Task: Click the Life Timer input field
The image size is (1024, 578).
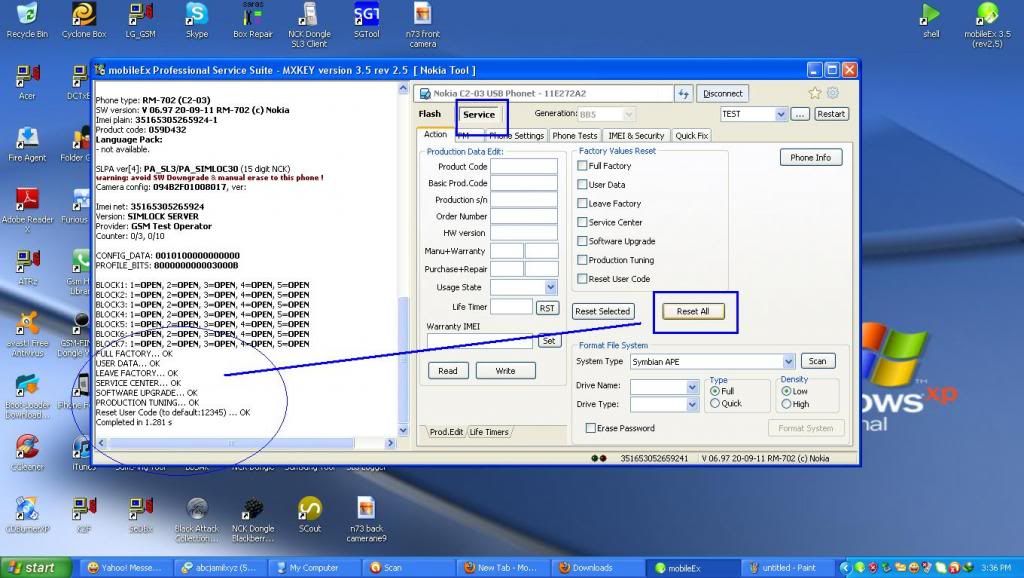Action: point(511,307)
